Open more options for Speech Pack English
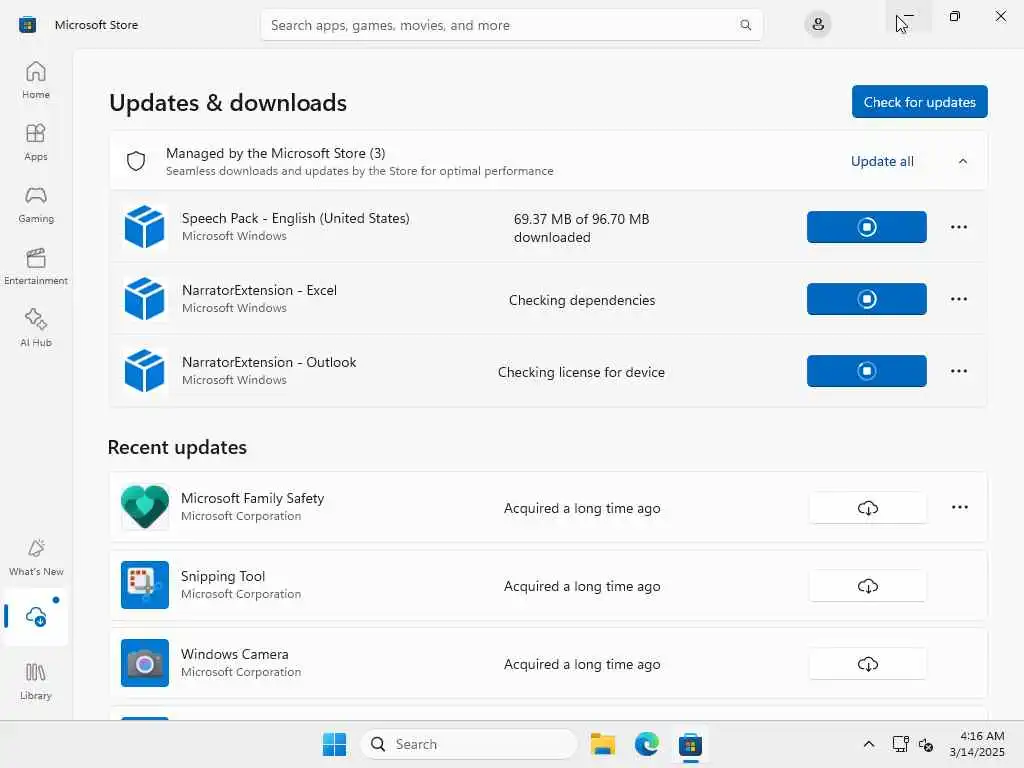The width and height of the screenshot is (1024, 768). (x=959, y=227)
